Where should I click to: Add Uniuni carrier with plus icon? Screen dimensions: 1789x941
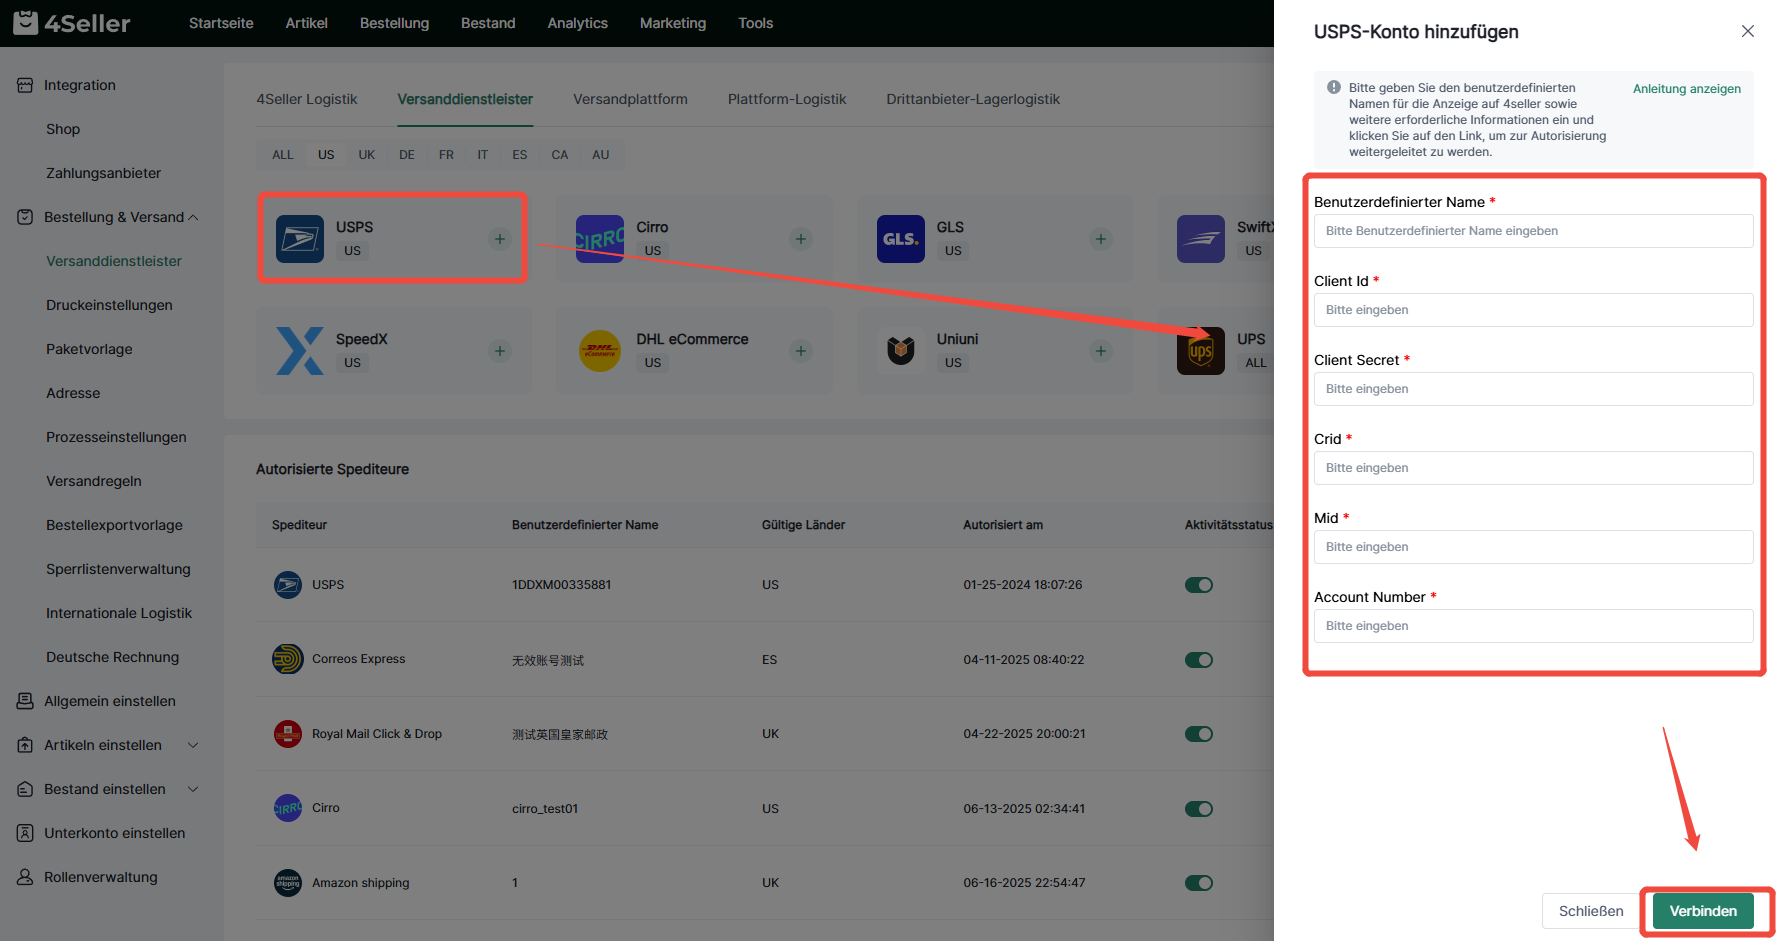tap(1101, 351)
